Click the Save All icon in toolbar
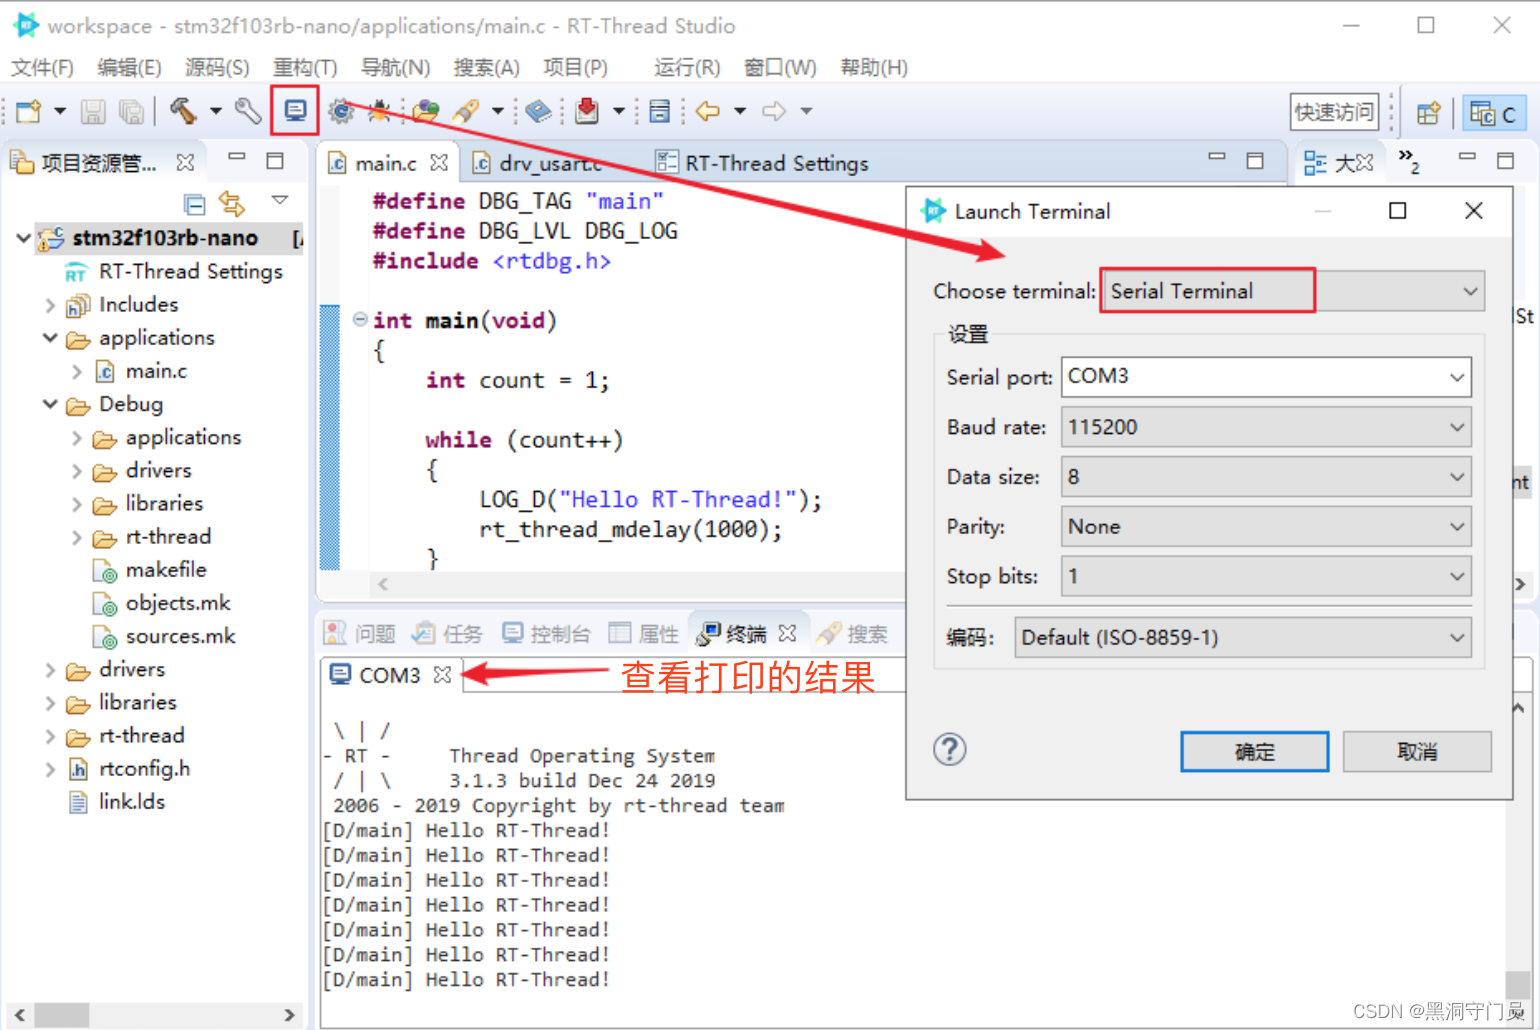Screen dimensions: 1540x1030 tap(131, 111)
